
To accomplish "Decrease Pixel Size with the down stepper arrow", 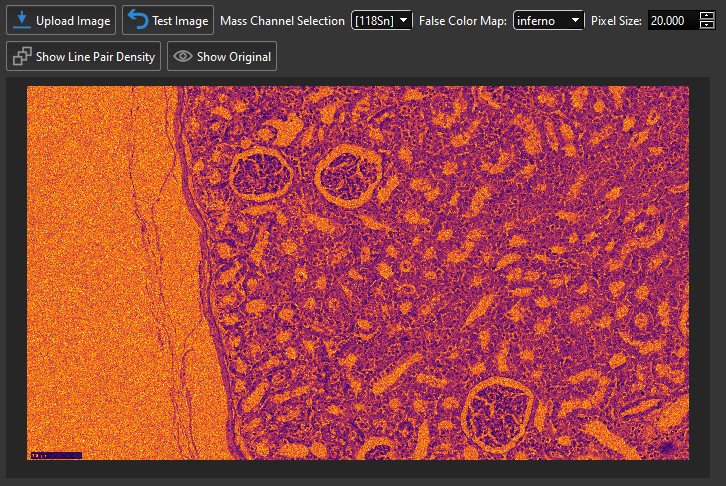I will (x=707, y=25).
